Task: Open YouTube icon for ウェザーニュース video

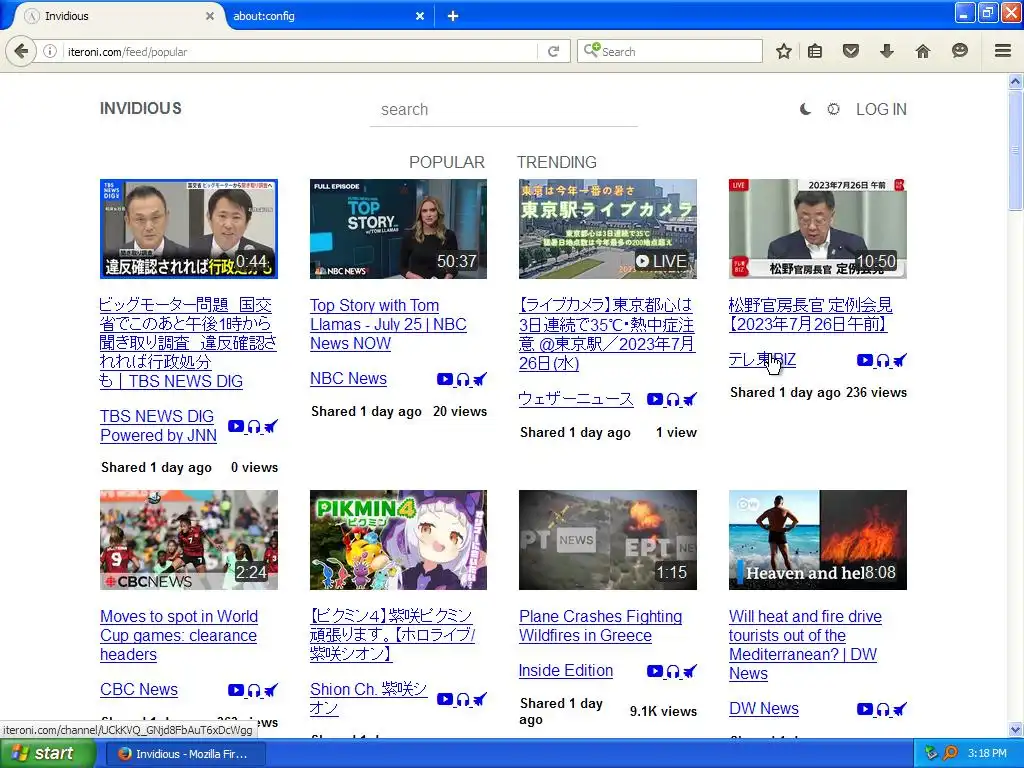Action: pos(655,399)
